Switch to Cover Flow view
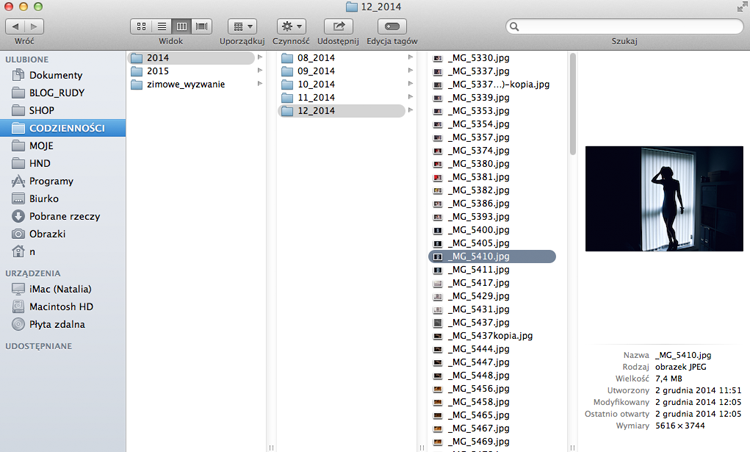 [202, 26]
